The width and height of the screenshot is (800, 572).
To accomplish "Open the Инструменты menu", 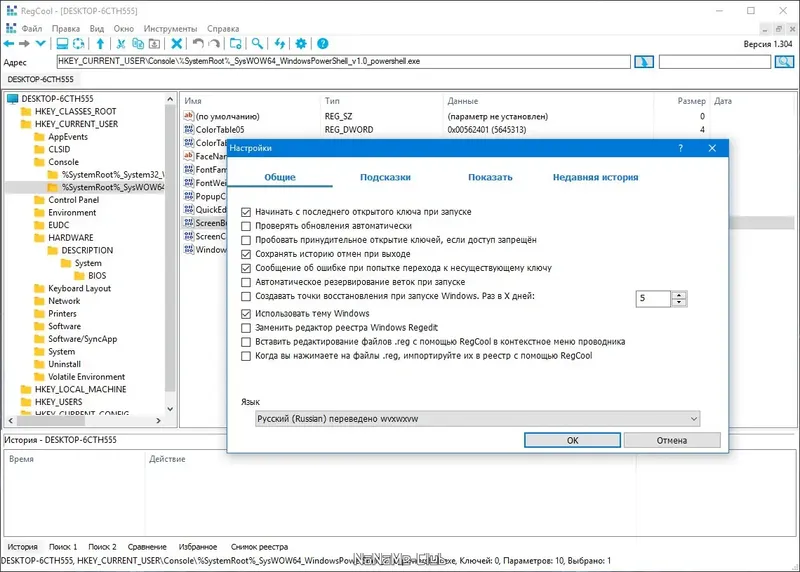I will click(170, 29).
